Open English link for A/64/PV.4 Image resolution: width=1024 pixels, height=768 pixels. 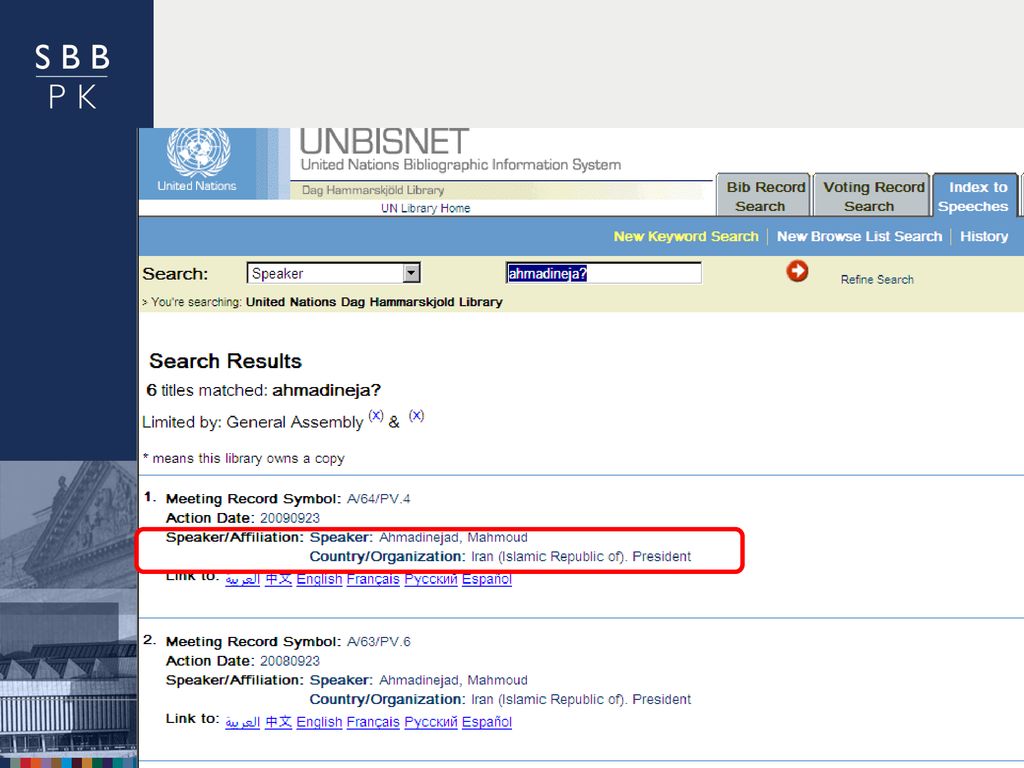tap(319, 579)
